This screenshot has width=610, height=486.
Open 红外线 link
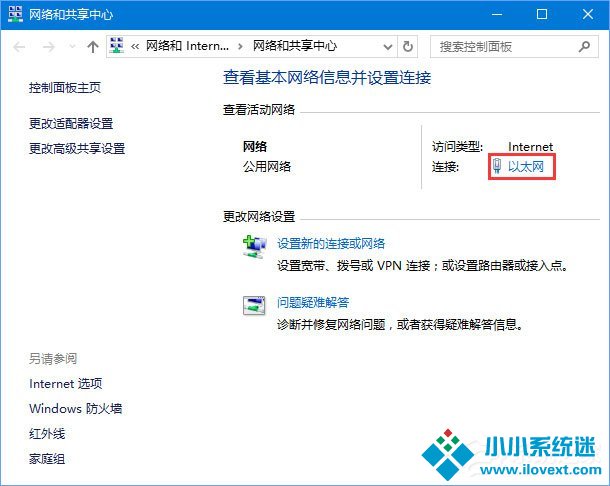pyautogui.click(x=47, y=433)
